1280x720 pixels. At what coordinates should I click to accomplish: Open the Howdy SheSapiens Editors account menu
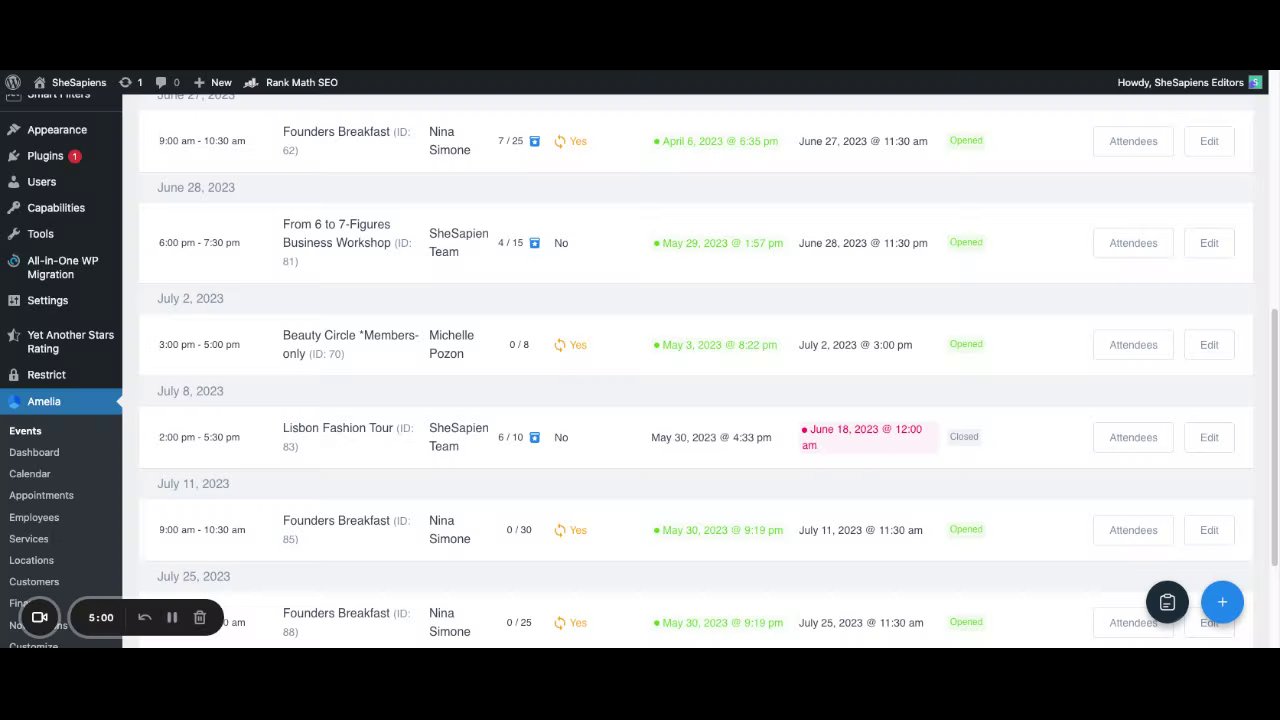click(1190, 82)
